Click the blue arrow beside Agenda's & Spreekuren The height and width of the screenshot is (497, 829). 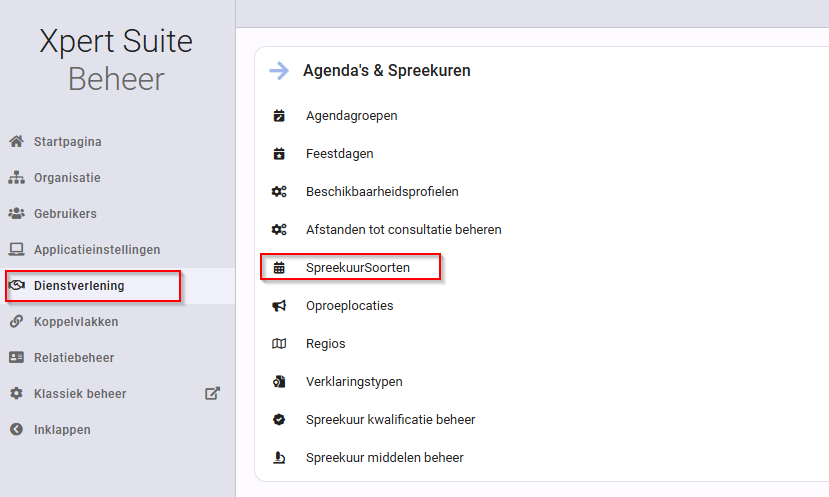pyautogui.click(x=279, y=70)
